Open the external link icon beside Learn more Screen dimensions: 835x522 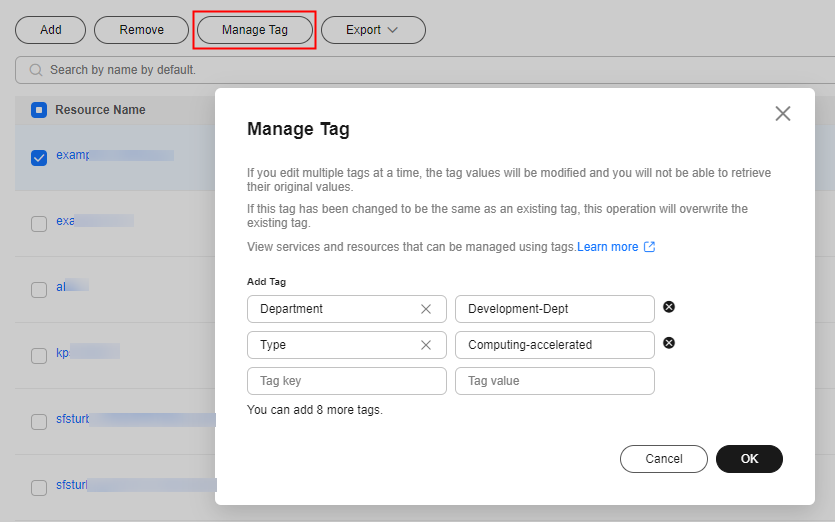point(650,247)
